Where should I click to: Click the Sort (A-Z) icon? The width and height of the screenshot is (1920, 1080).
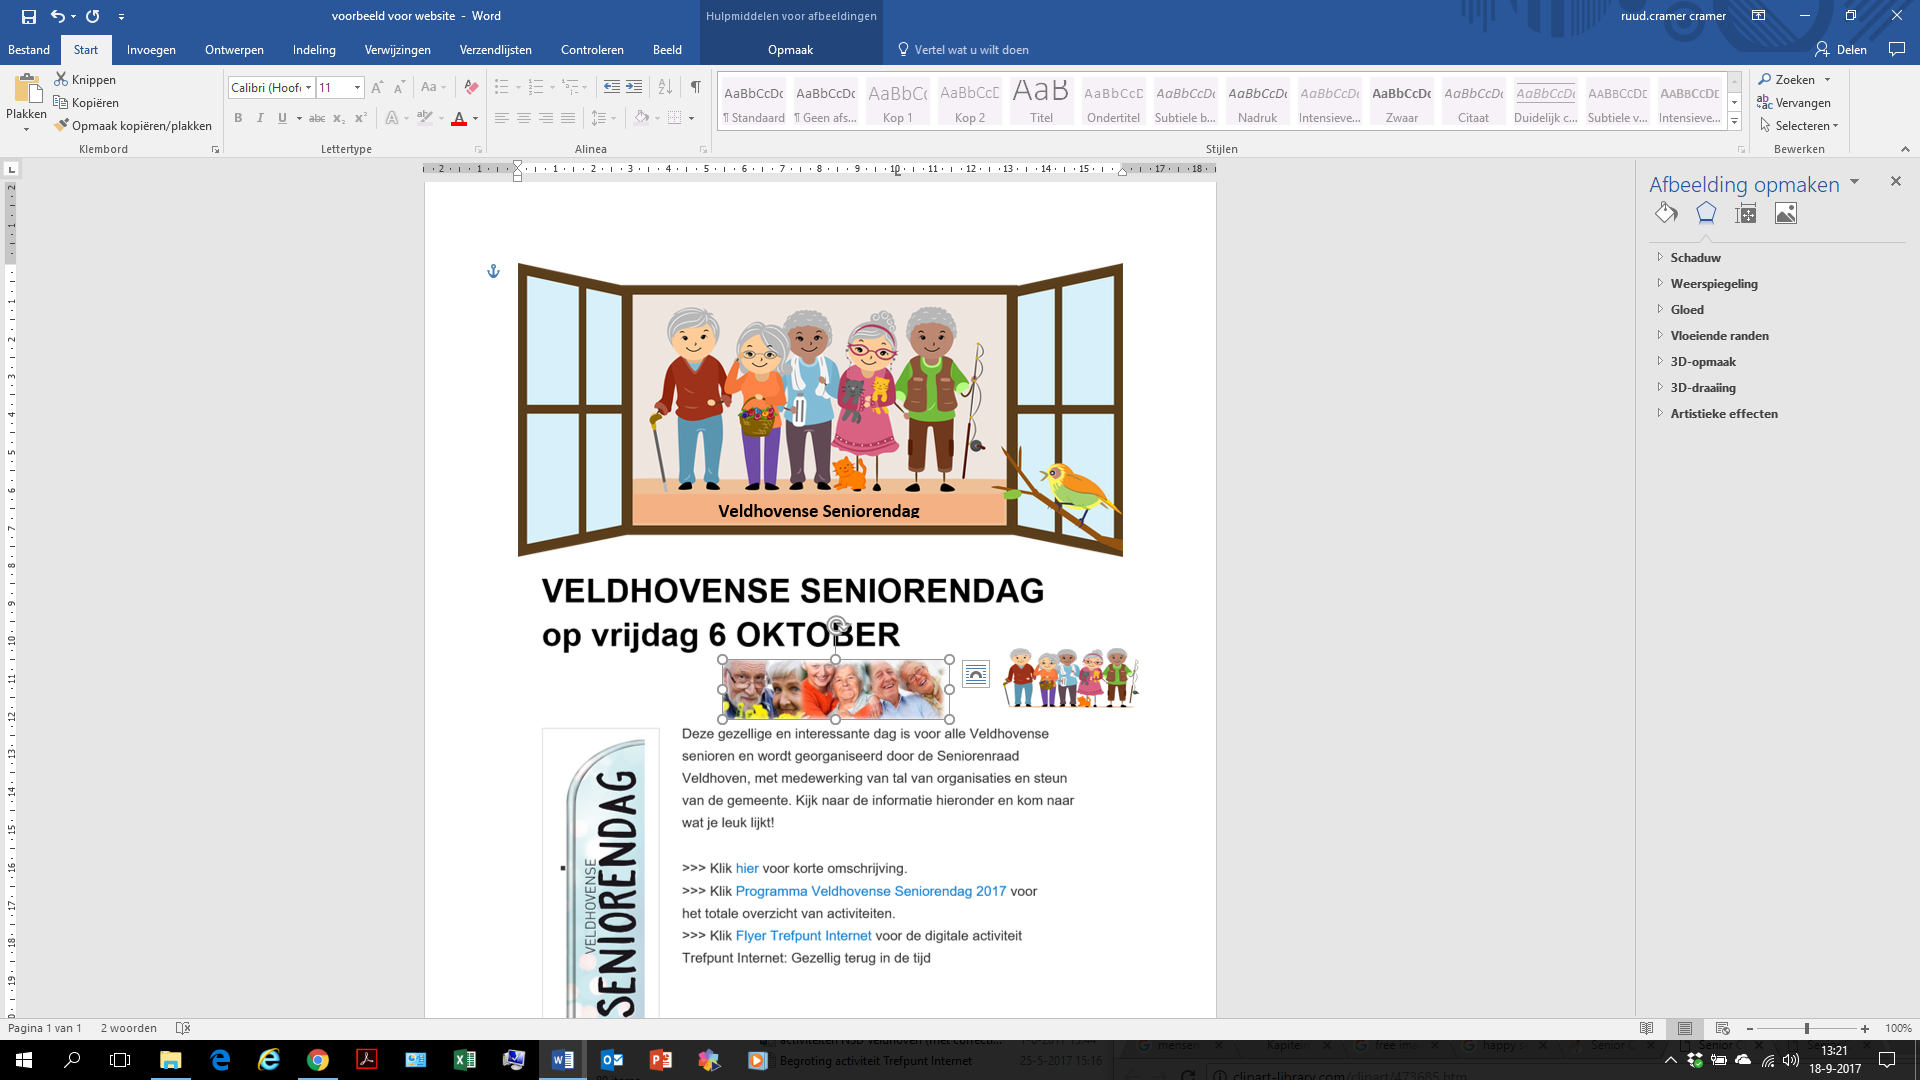click(x=665, y=88)
